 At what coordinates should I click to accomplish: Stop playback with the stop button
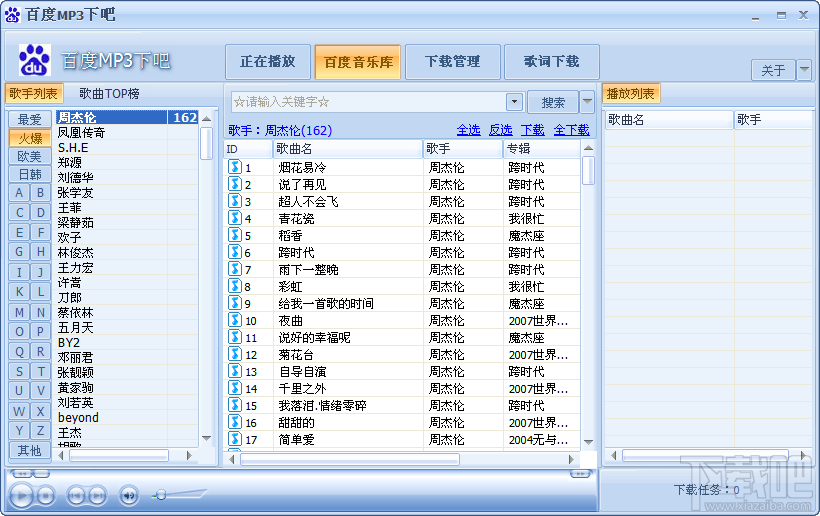(46, 495)
